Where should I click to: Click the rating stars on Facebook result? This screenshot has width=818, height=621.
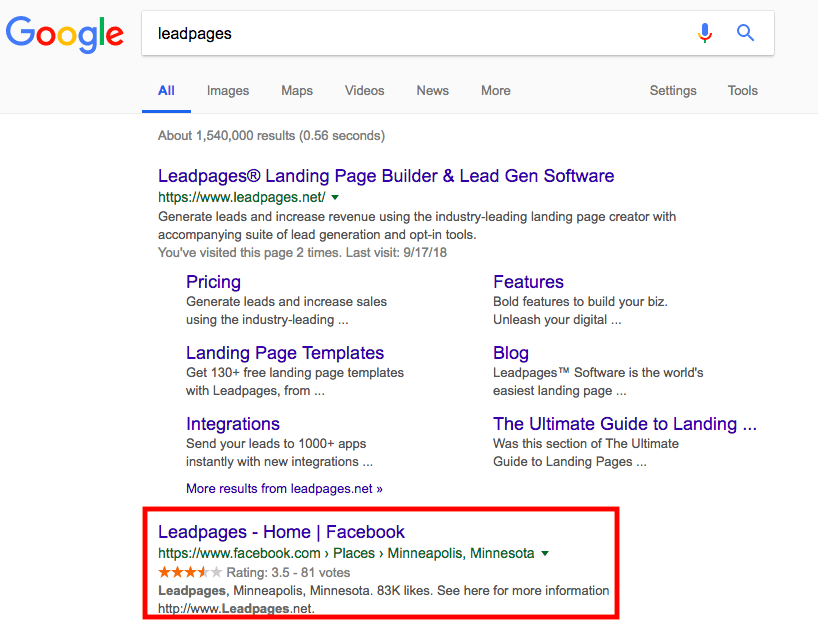point(190,572)
